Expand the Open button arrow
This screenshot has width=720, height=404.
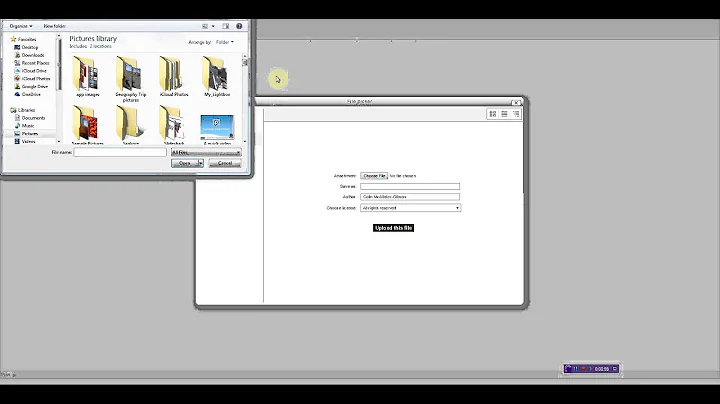(201, 163)
